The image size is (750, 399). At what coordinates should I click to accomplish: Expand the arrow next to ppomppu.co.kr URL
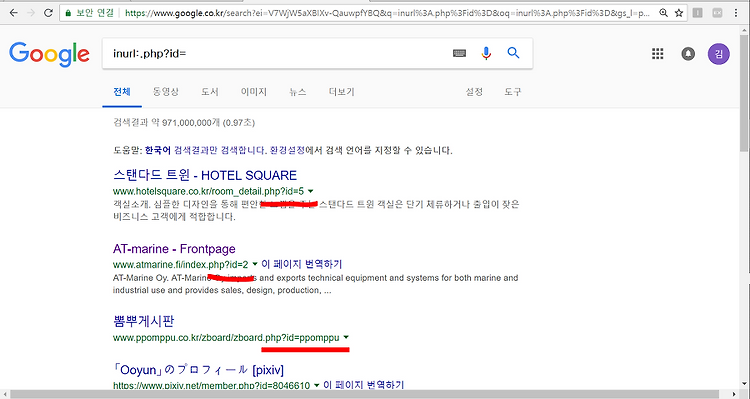pos(346,337)
